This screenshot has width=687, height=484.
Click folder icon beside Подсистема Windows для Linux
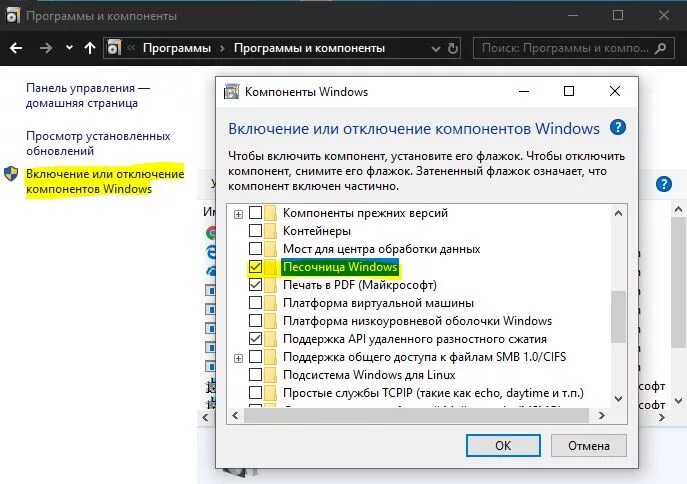[x=271, y=375]
